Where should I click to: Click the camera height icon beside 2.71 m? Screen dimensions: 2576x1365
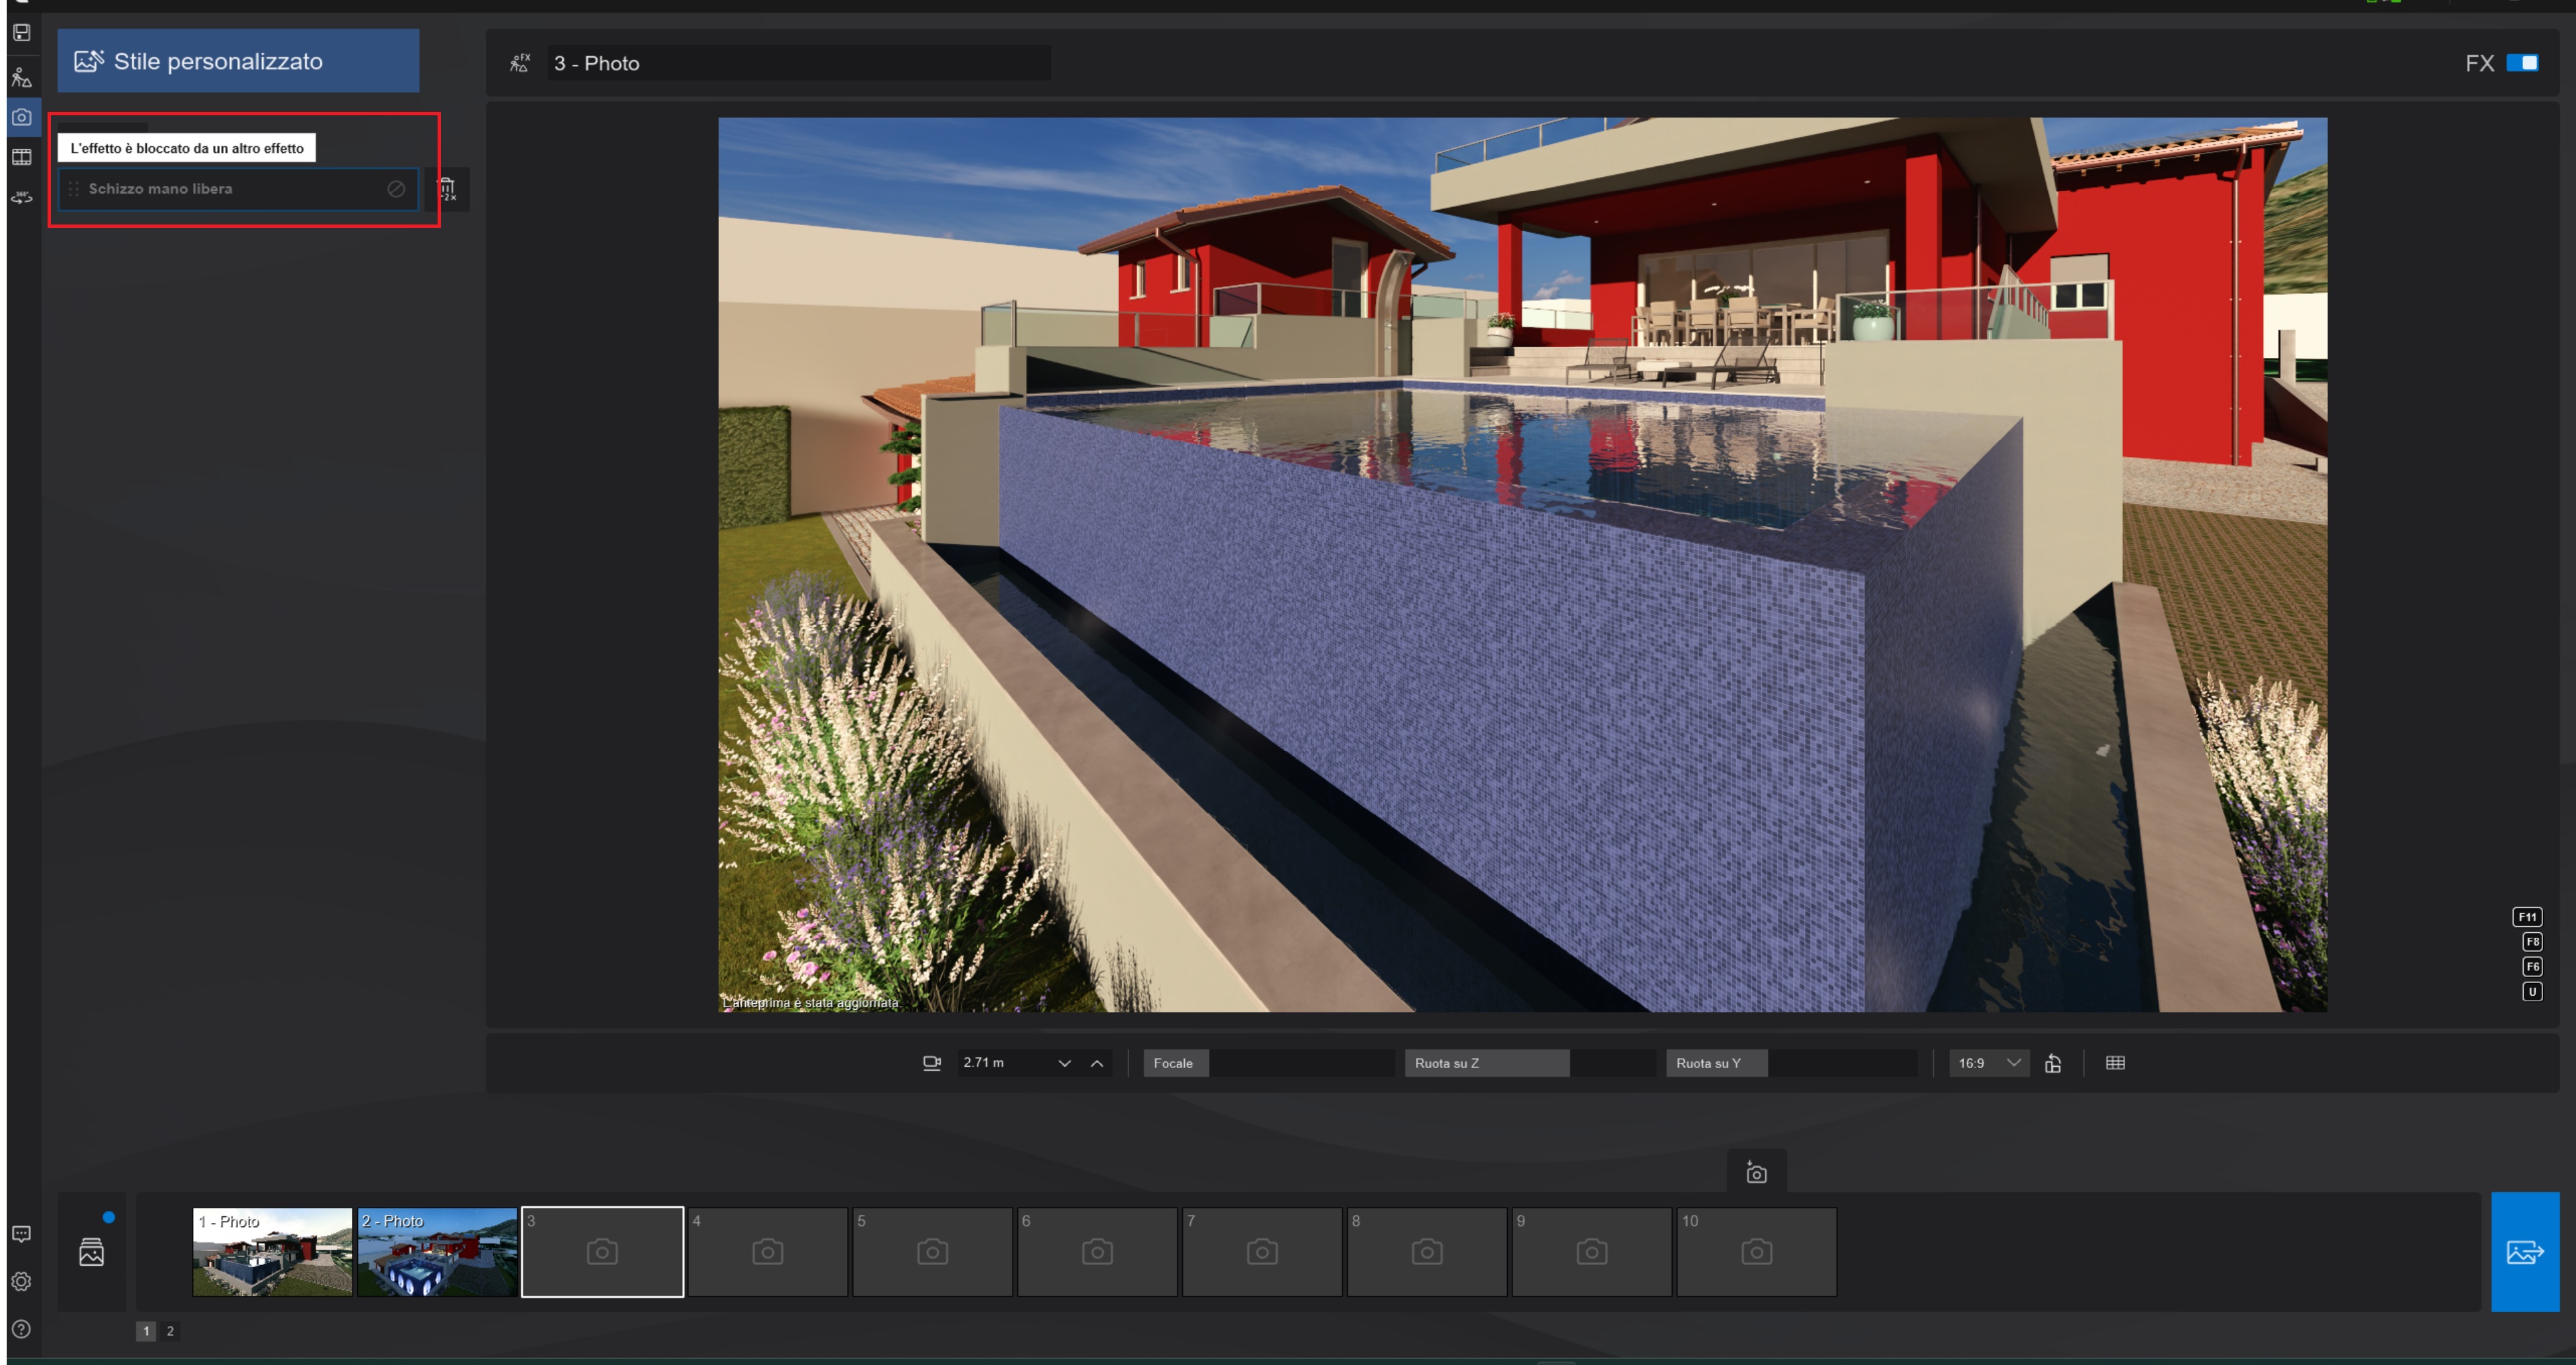tap(931, 1063)
